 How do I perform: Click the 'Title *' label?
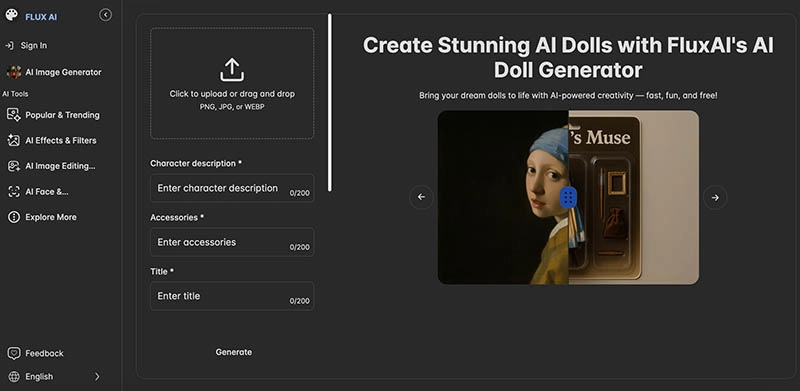point(162,272)
